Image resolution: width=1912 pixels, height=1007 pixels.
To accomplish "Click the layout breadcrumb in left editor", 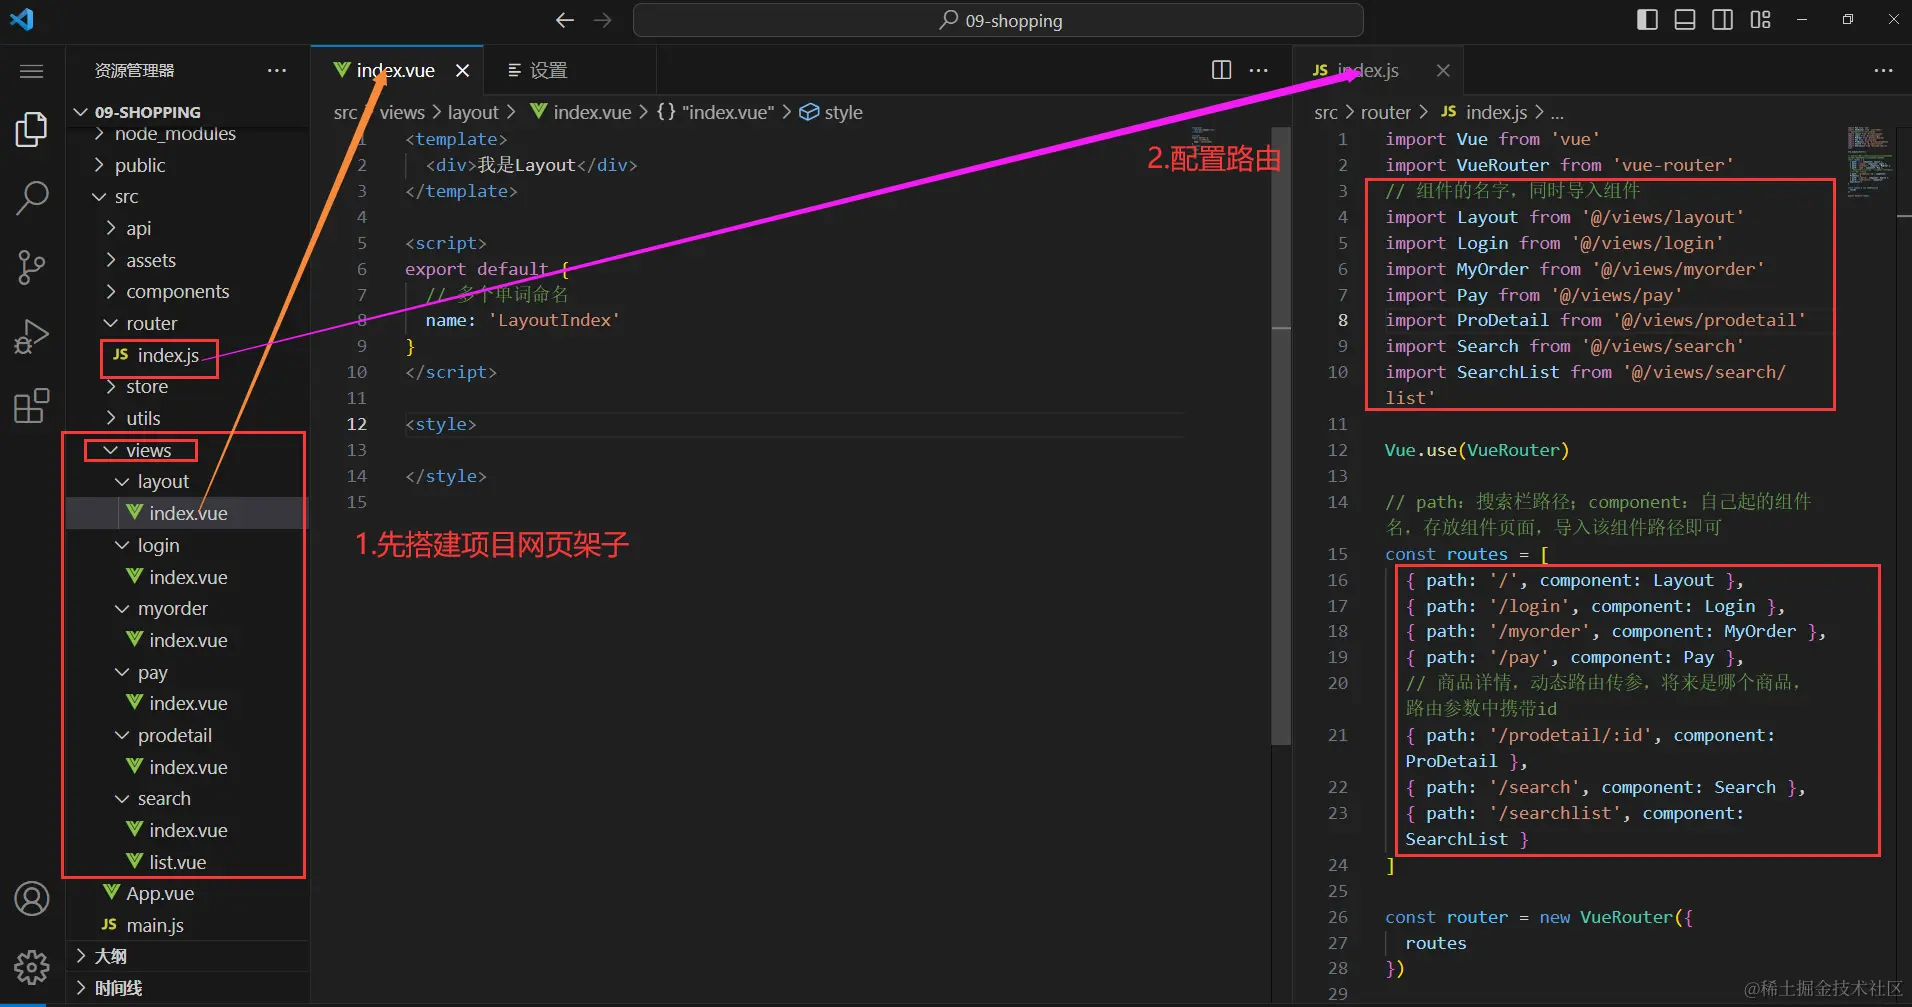I will coord(473,113).
